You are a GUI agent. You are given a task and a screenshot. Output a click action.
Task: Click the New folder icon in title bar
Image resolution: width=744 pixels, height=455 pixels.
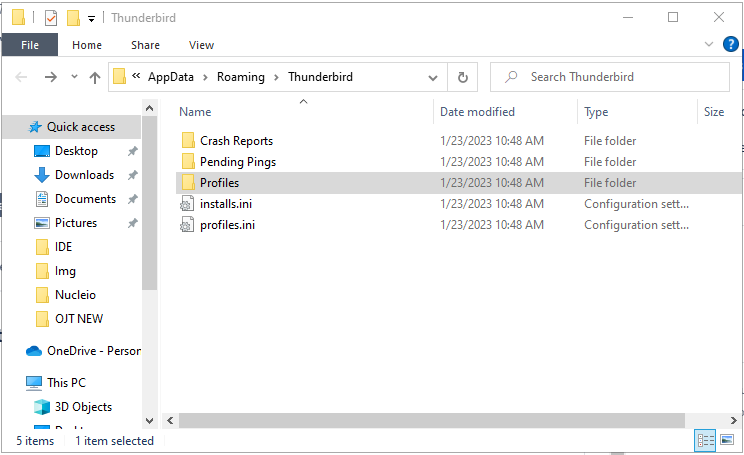pyautogui.click(x=74, y=18)
